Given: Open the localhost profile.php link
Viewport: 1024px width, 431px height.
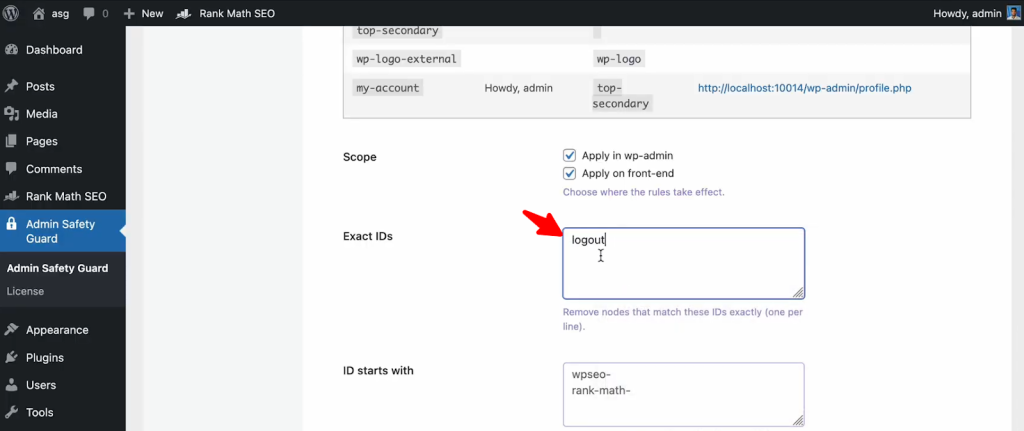Looking at the screenshot, I should tap(804, 88).
